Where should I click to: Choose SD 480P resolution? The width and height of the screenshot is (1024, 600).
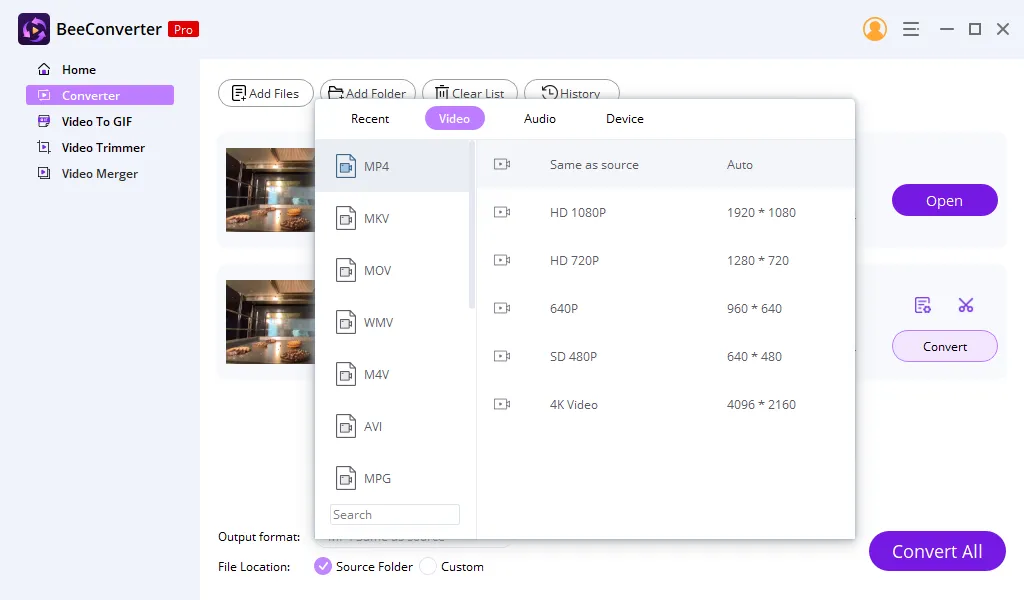665,356
